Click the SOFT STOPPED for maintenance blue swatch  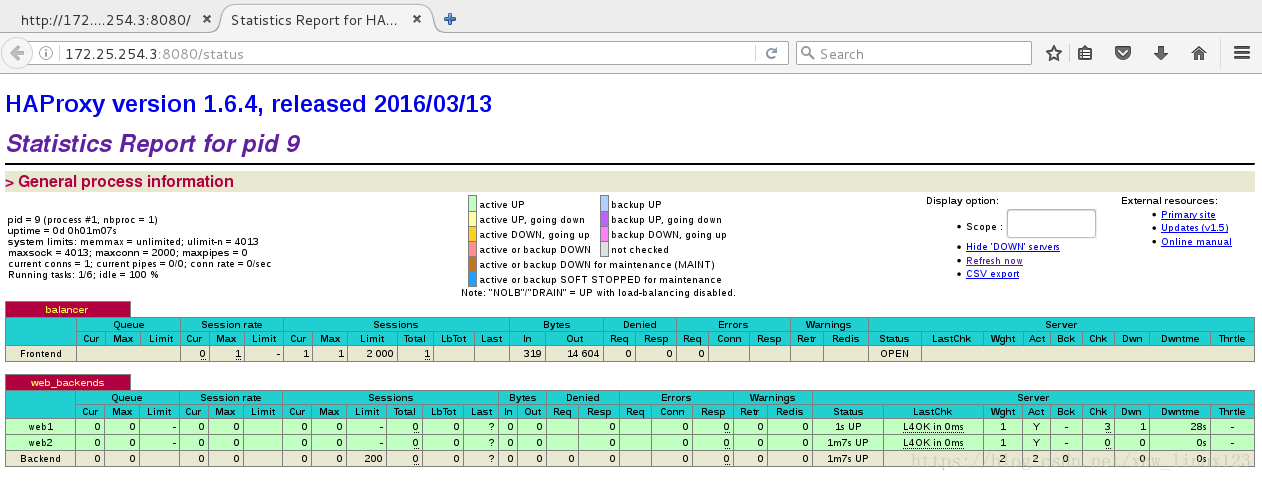pos(473,279)
